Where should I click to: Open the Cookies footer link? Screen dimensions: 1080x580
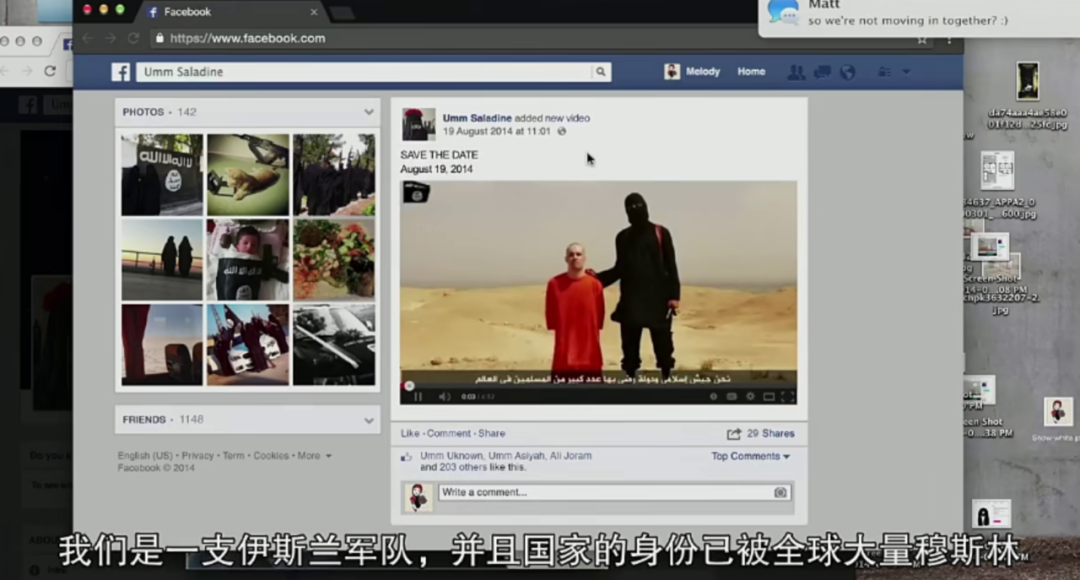coord(271,456)
